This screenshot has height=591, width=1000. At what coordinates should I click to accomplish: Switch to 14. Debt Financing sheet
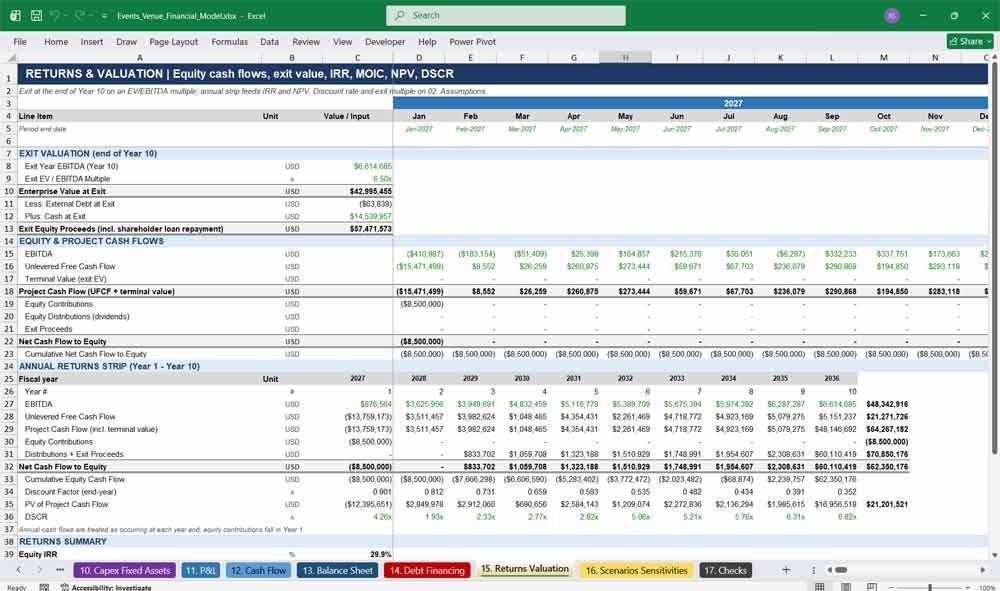427,571
